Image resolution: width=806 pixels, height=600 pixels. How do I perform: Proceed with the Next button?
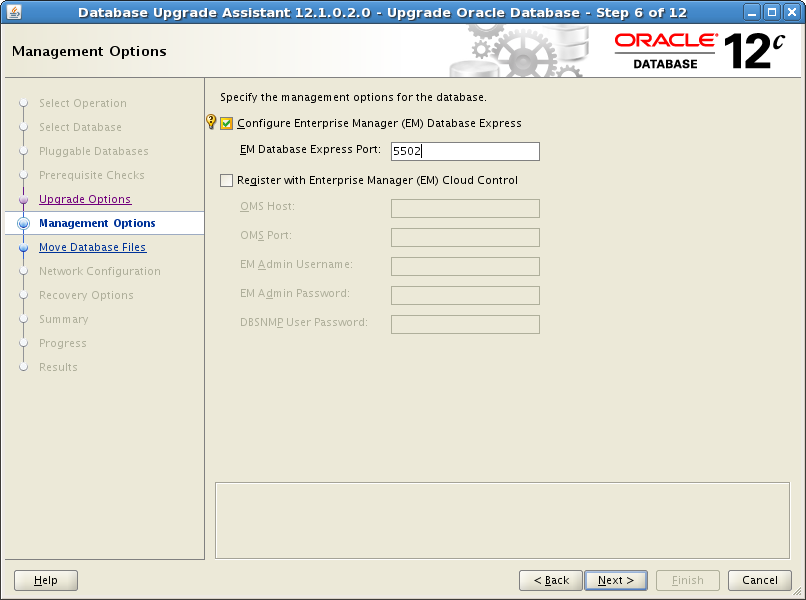coord(616,580)
